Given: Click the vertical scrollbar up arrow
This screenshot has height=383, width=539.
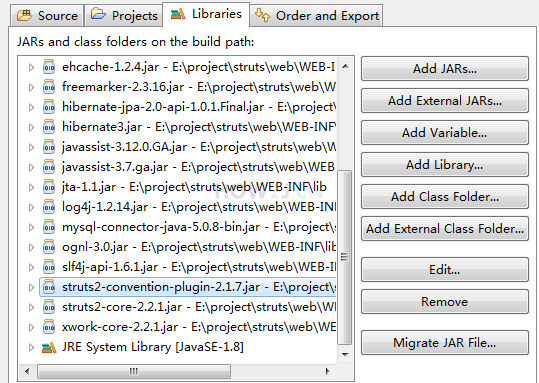Looking at the screenshot, I should 345,66.
